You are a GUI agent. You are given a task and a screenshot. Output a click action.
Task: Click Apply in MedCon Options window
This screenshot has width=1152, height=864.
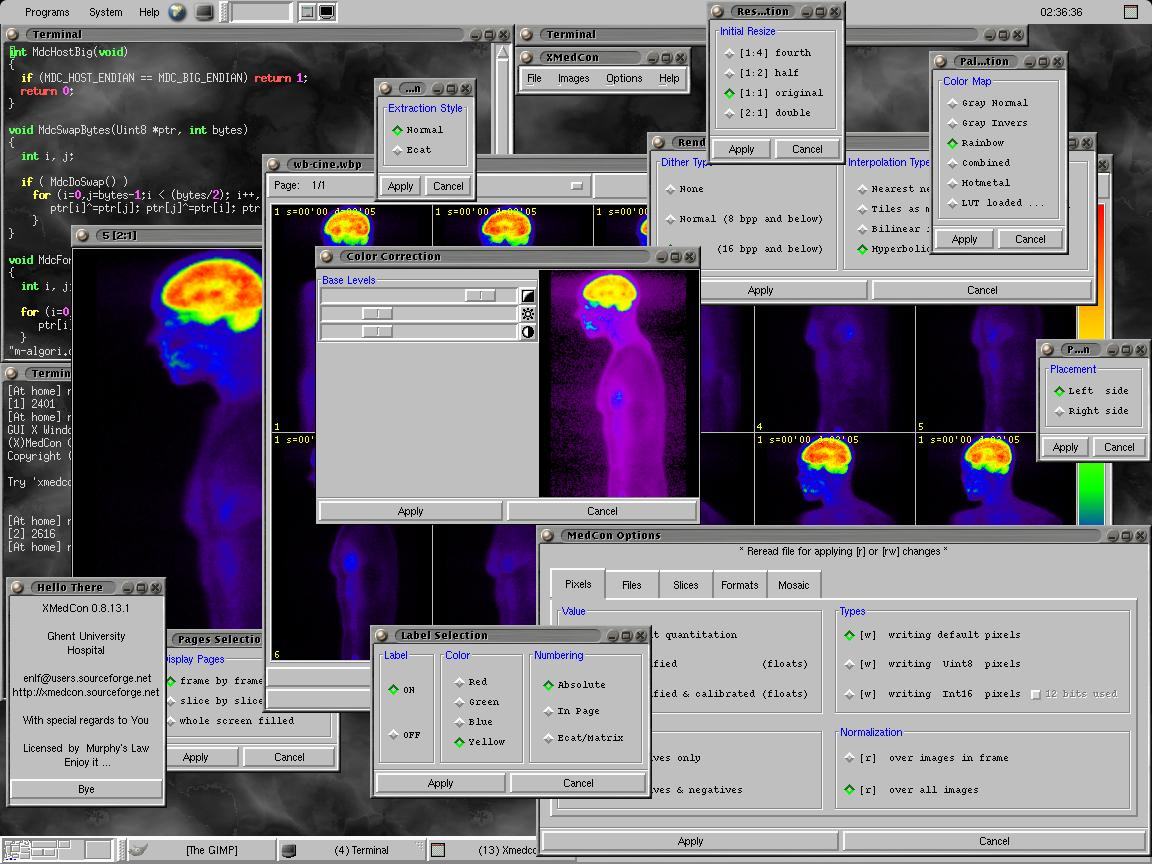[x=690, y=841]
